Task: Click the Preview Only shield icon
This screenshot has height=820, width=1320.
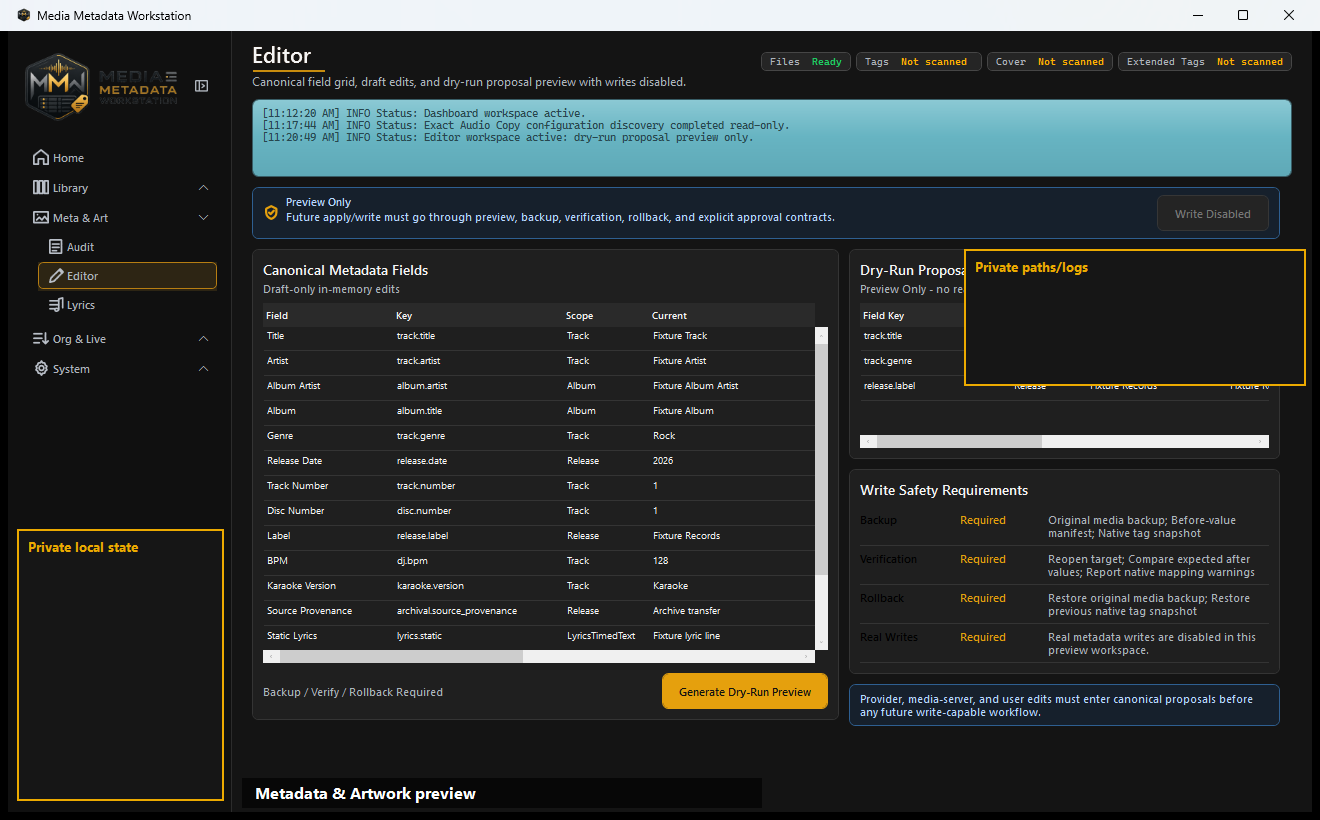Action: (x=271, y=213)
